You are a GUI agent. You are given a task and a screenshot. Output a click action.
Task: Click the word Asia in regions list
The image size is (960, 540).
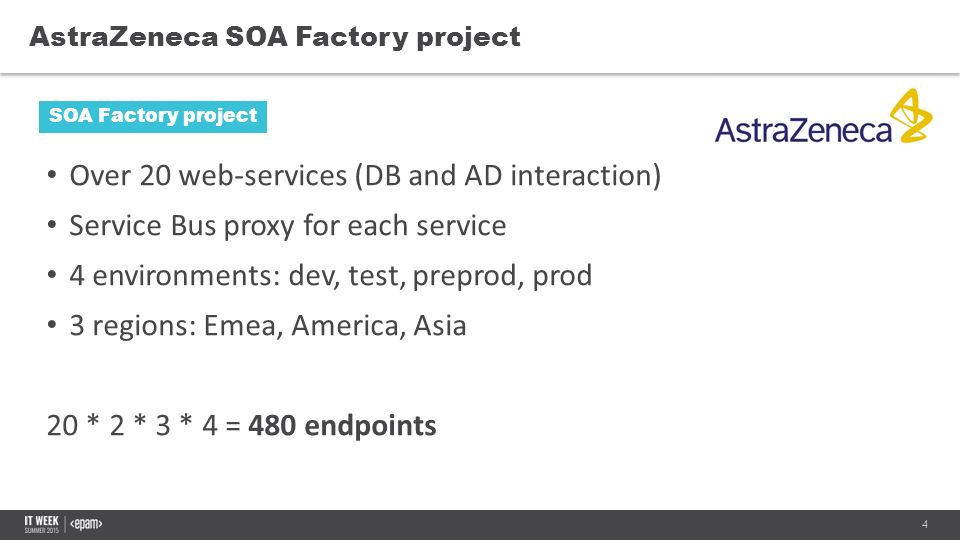(x=440, y=325)
